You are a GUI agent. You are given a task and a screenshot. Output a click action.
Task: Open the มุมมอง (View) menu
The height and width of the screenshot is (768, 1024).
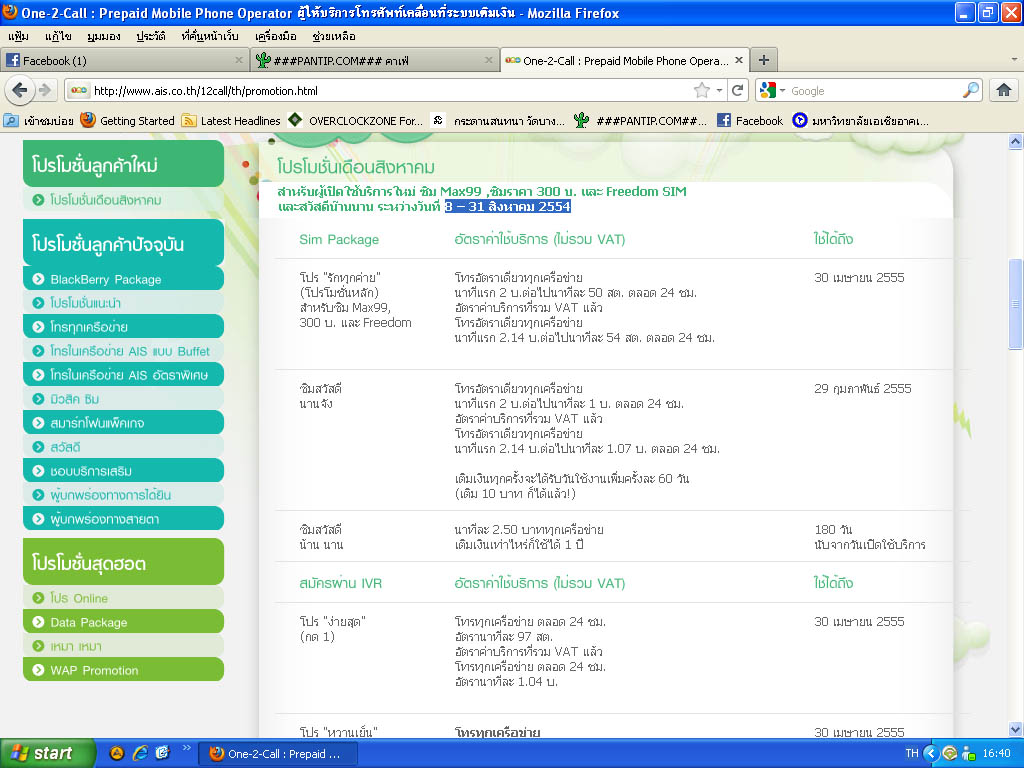coord(104,36)
